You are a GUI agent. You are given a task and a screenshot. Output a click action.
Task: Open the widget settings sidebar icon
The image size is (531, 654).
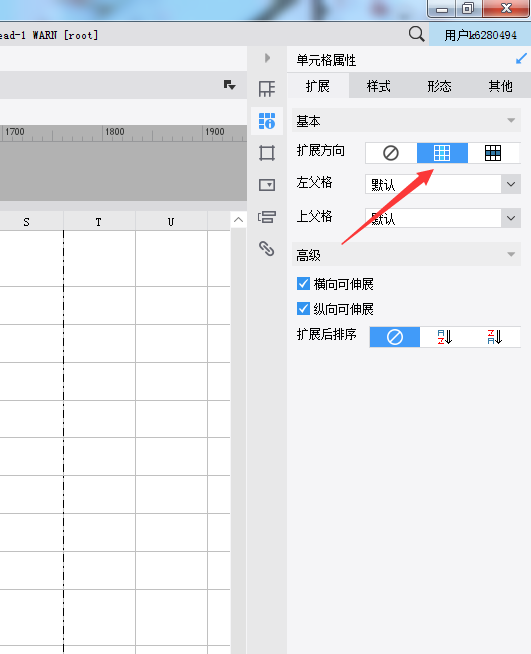[x=267, y=185]
